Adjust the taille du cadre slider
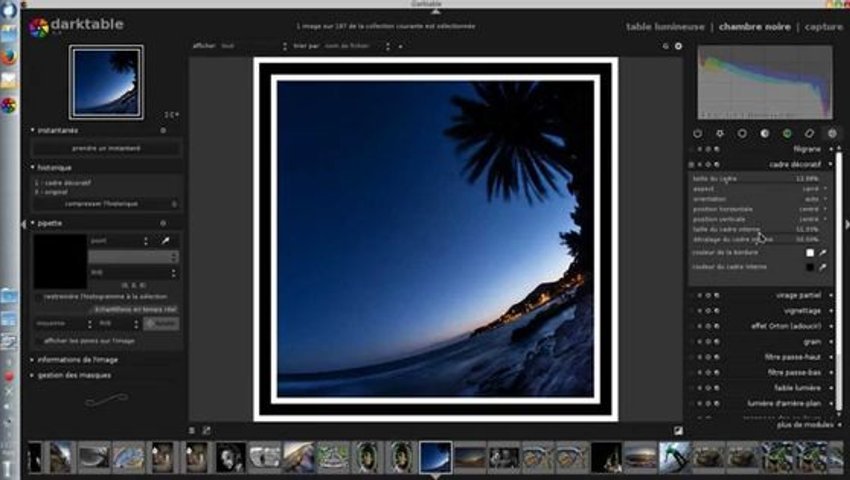This screenshot has height=480, width=850. (x=756, y=179)
